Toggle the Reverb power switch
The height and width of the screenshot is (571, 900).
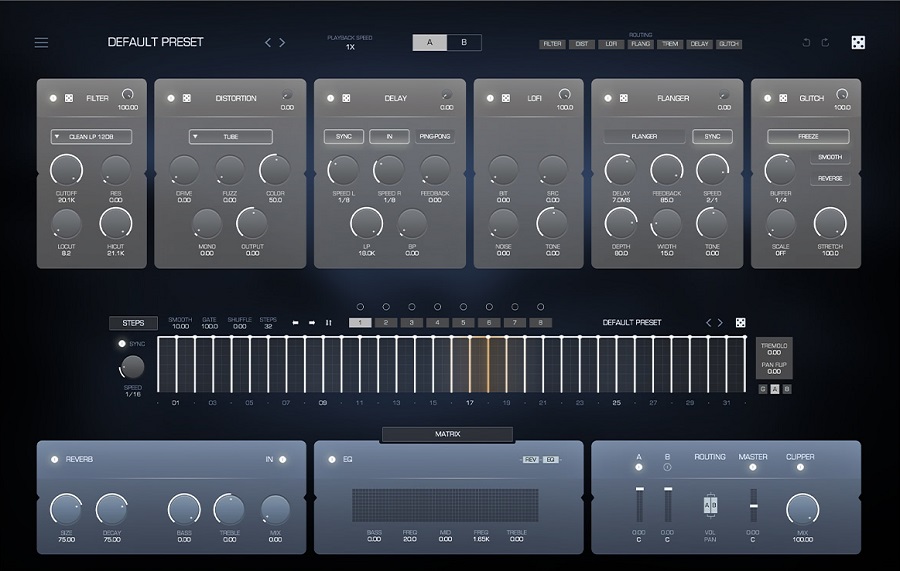point(52,459)
